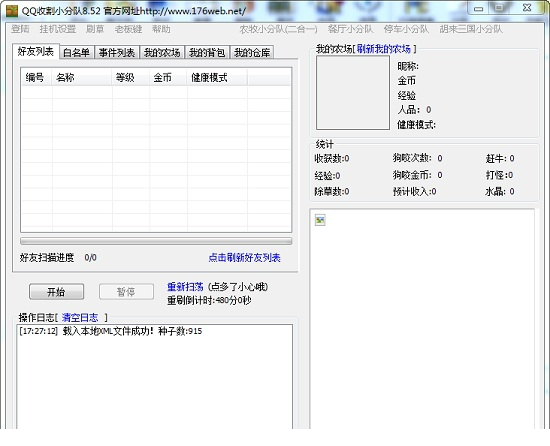
Task: Switch to the 我的背包 tab
Action: (x=207, y=53)
